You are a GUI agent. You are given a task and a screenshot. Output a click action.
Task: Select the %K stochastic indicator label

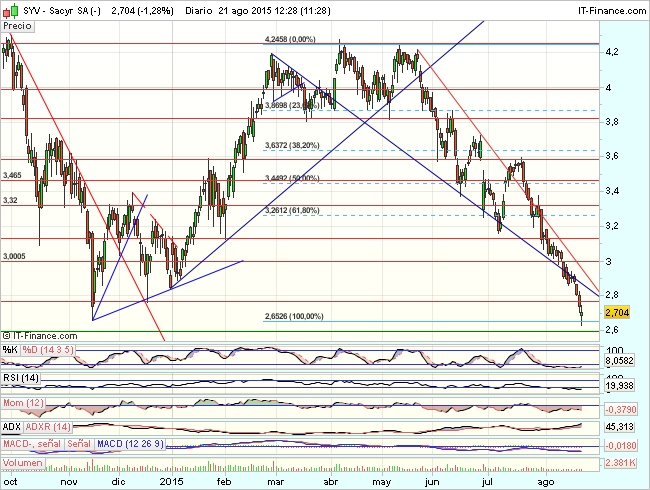tap(11, 349)
